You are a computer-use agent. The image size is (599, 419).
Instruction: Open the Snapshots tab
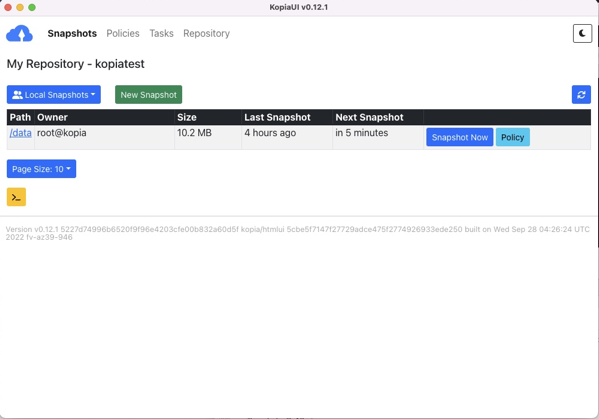[72, 34]
